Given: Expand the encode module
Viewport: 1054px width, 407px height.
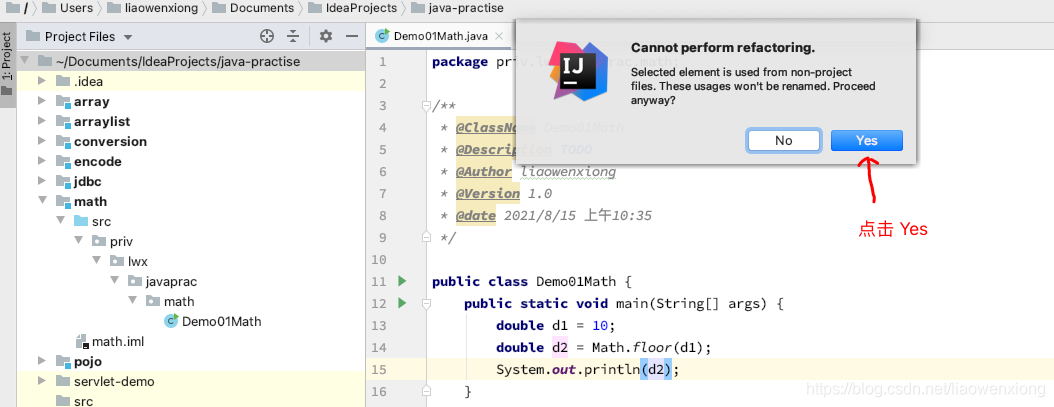Looking at the screenshot, I should click(42, 161).
